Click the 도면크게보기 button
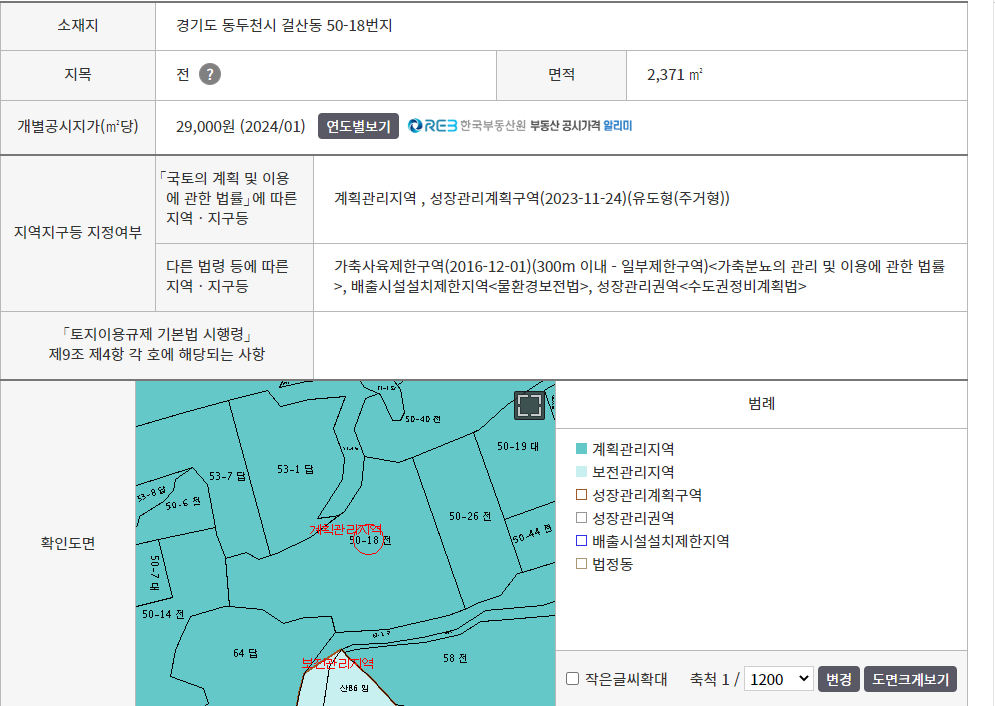 (x=910, y=679)
